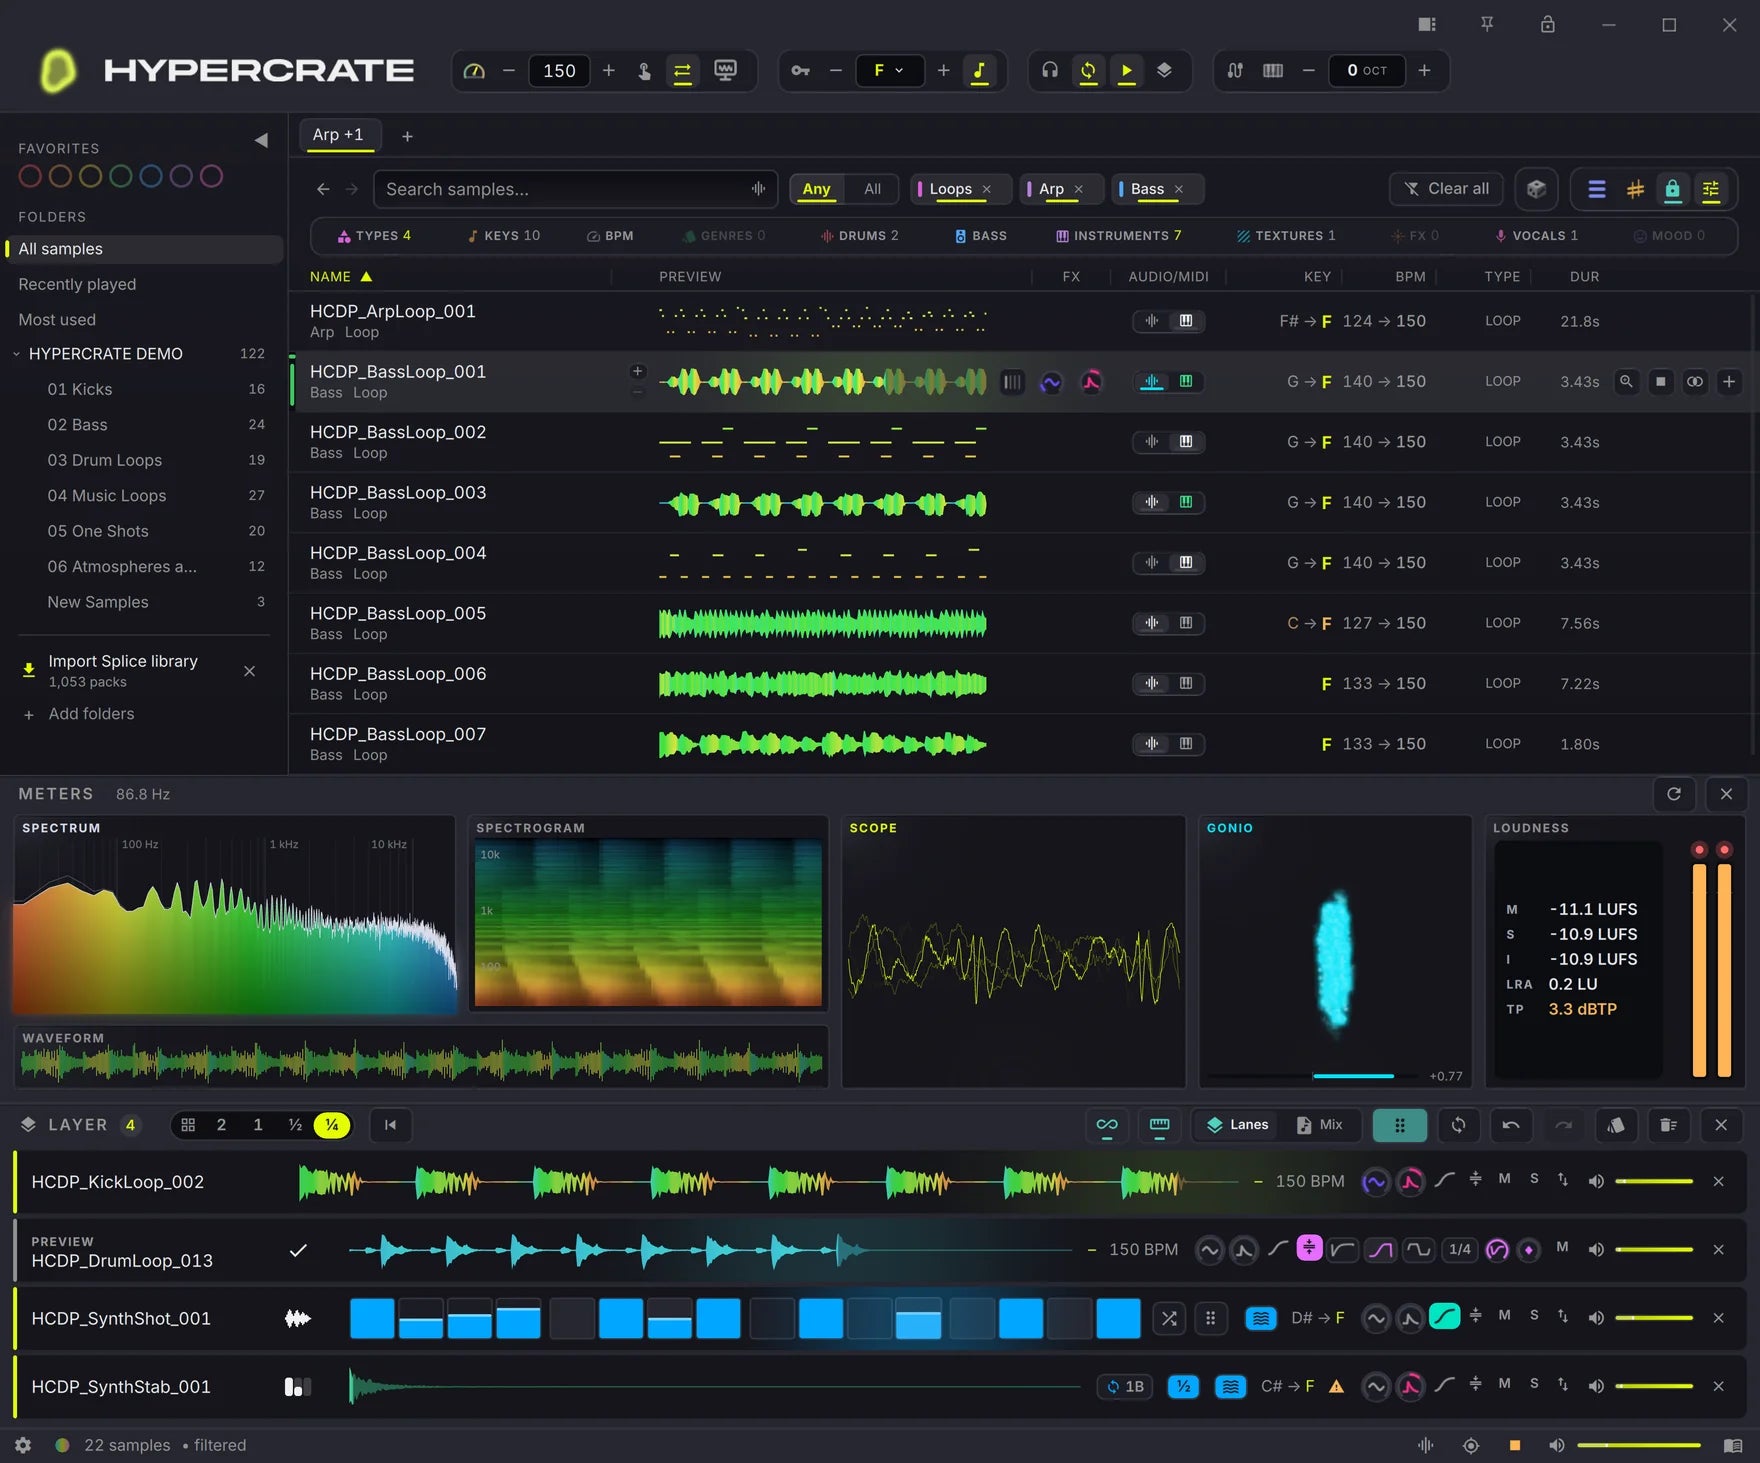Image resolution: width=1760 pixels, height=1463 pixels.
Task: Open the TYPES 4 filter category
Action: [x=375, y=236]
